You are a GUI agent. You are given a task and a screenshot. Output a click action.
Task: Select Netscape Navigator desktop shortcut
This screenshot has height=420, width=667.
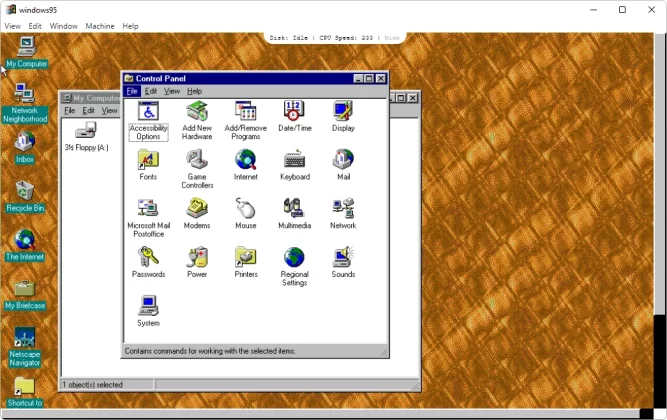point(25,337)
